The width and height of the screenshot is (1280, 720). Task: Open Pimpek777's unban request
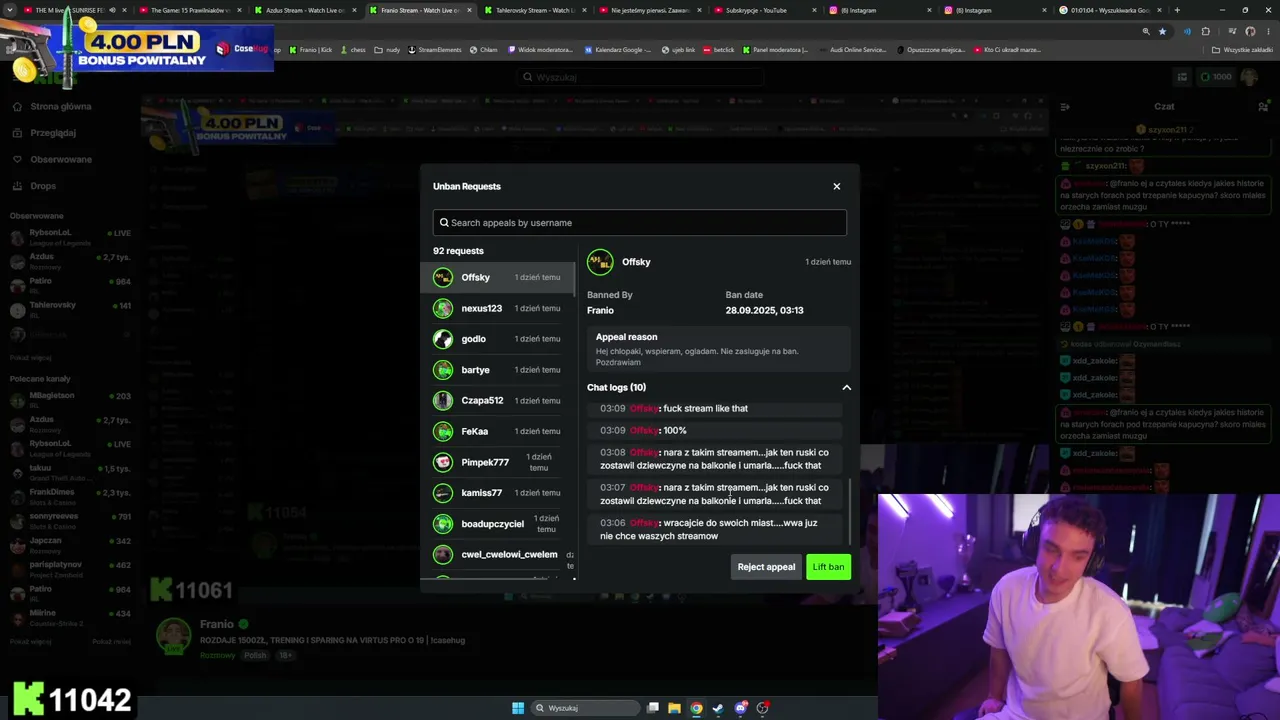tap(497, 462)
